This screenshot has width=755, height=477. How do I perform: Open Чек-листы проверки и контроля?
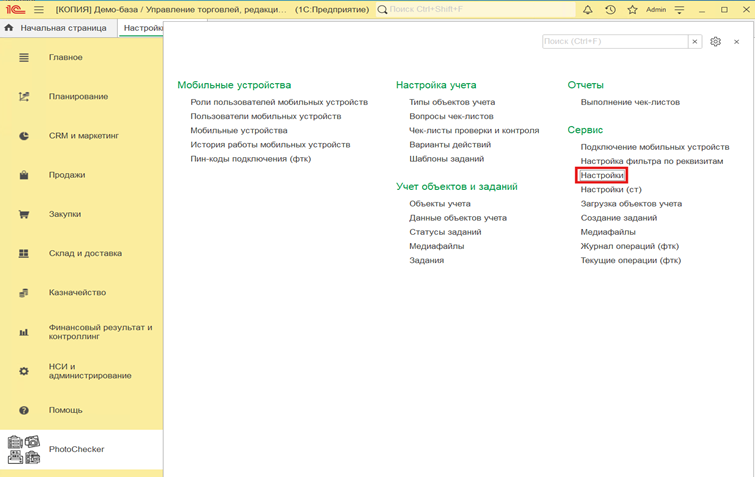473,130
